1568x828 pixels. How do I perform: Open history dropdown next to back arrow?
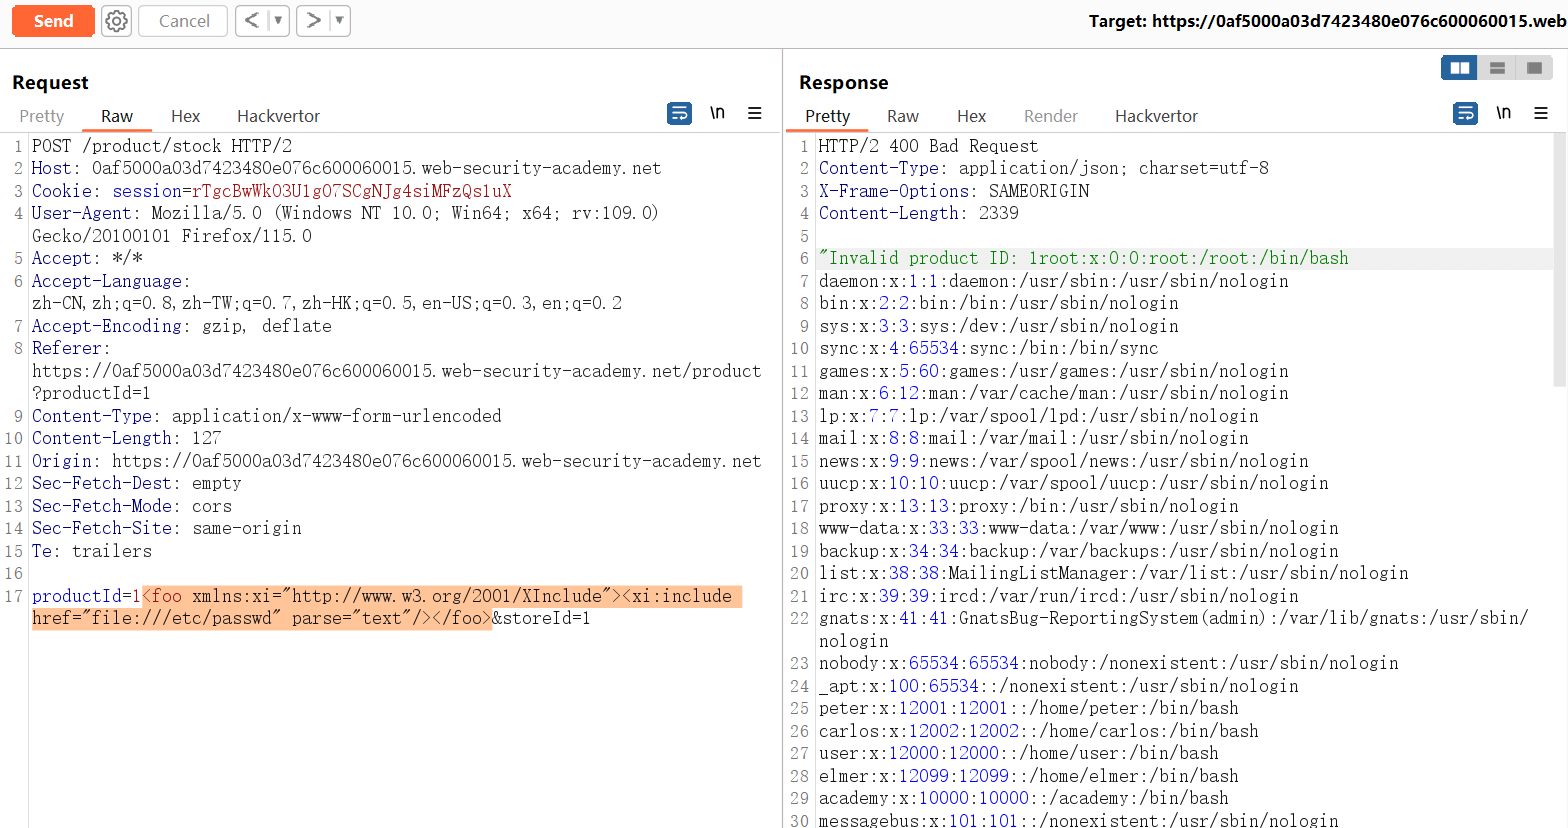tap(278, 21)
